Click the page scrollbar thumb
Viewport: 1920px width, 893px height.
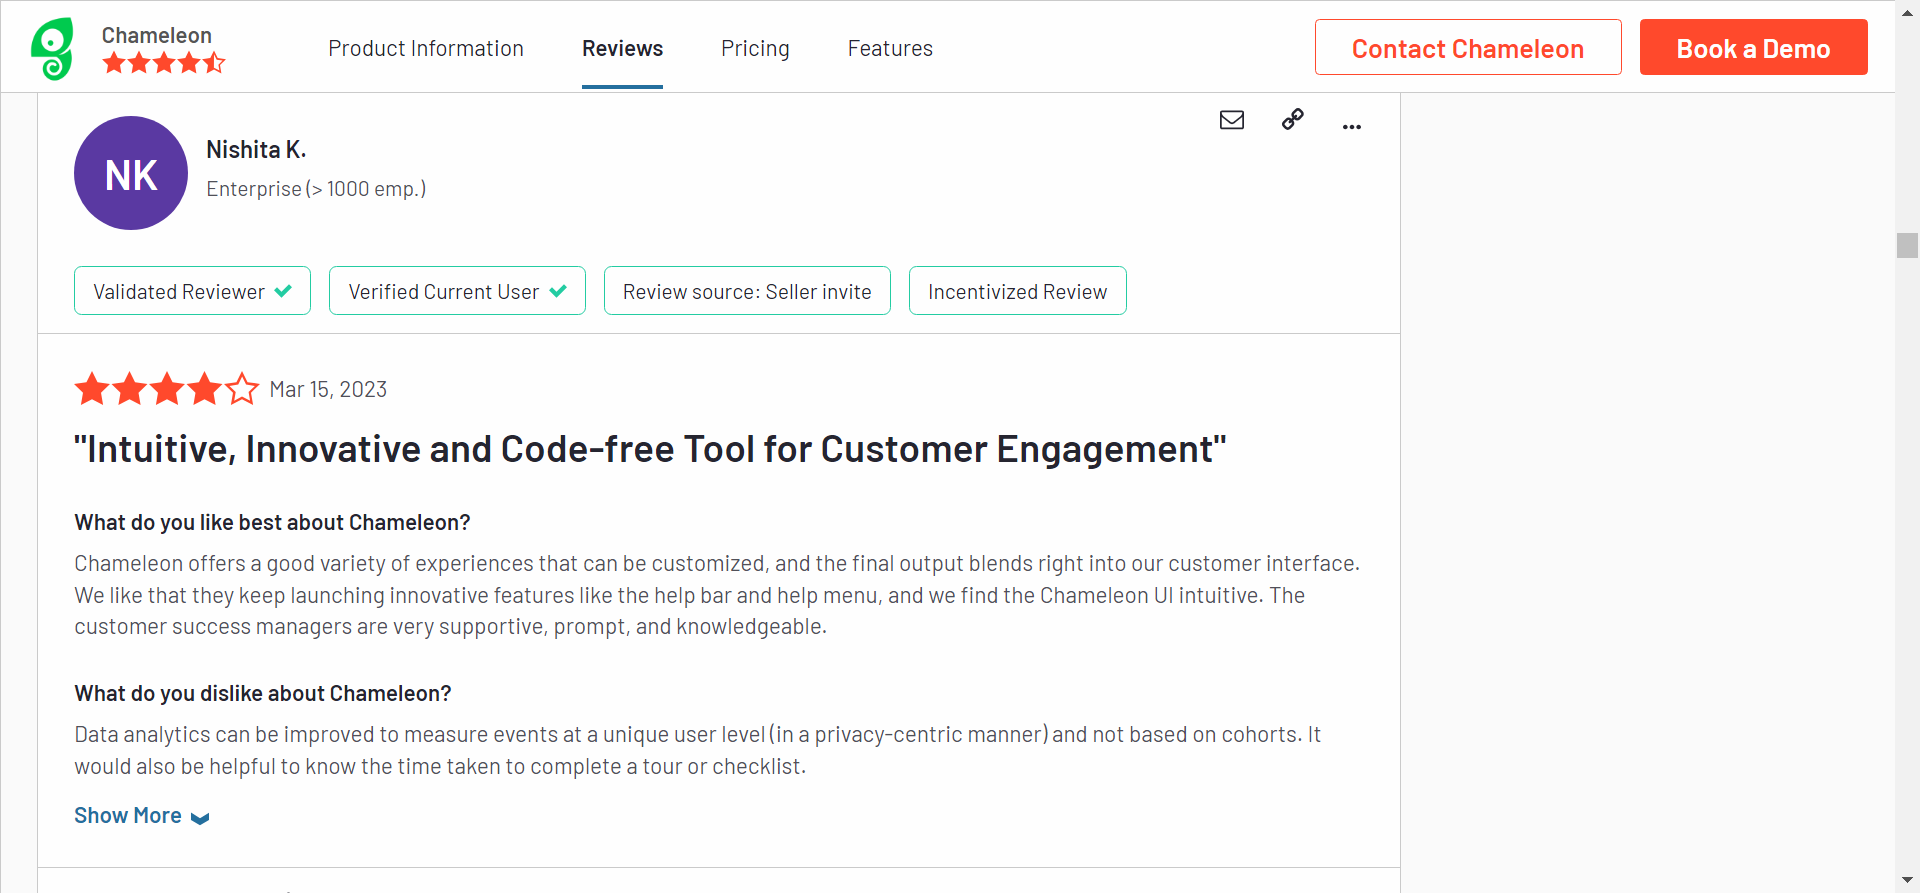(1907, 245)
